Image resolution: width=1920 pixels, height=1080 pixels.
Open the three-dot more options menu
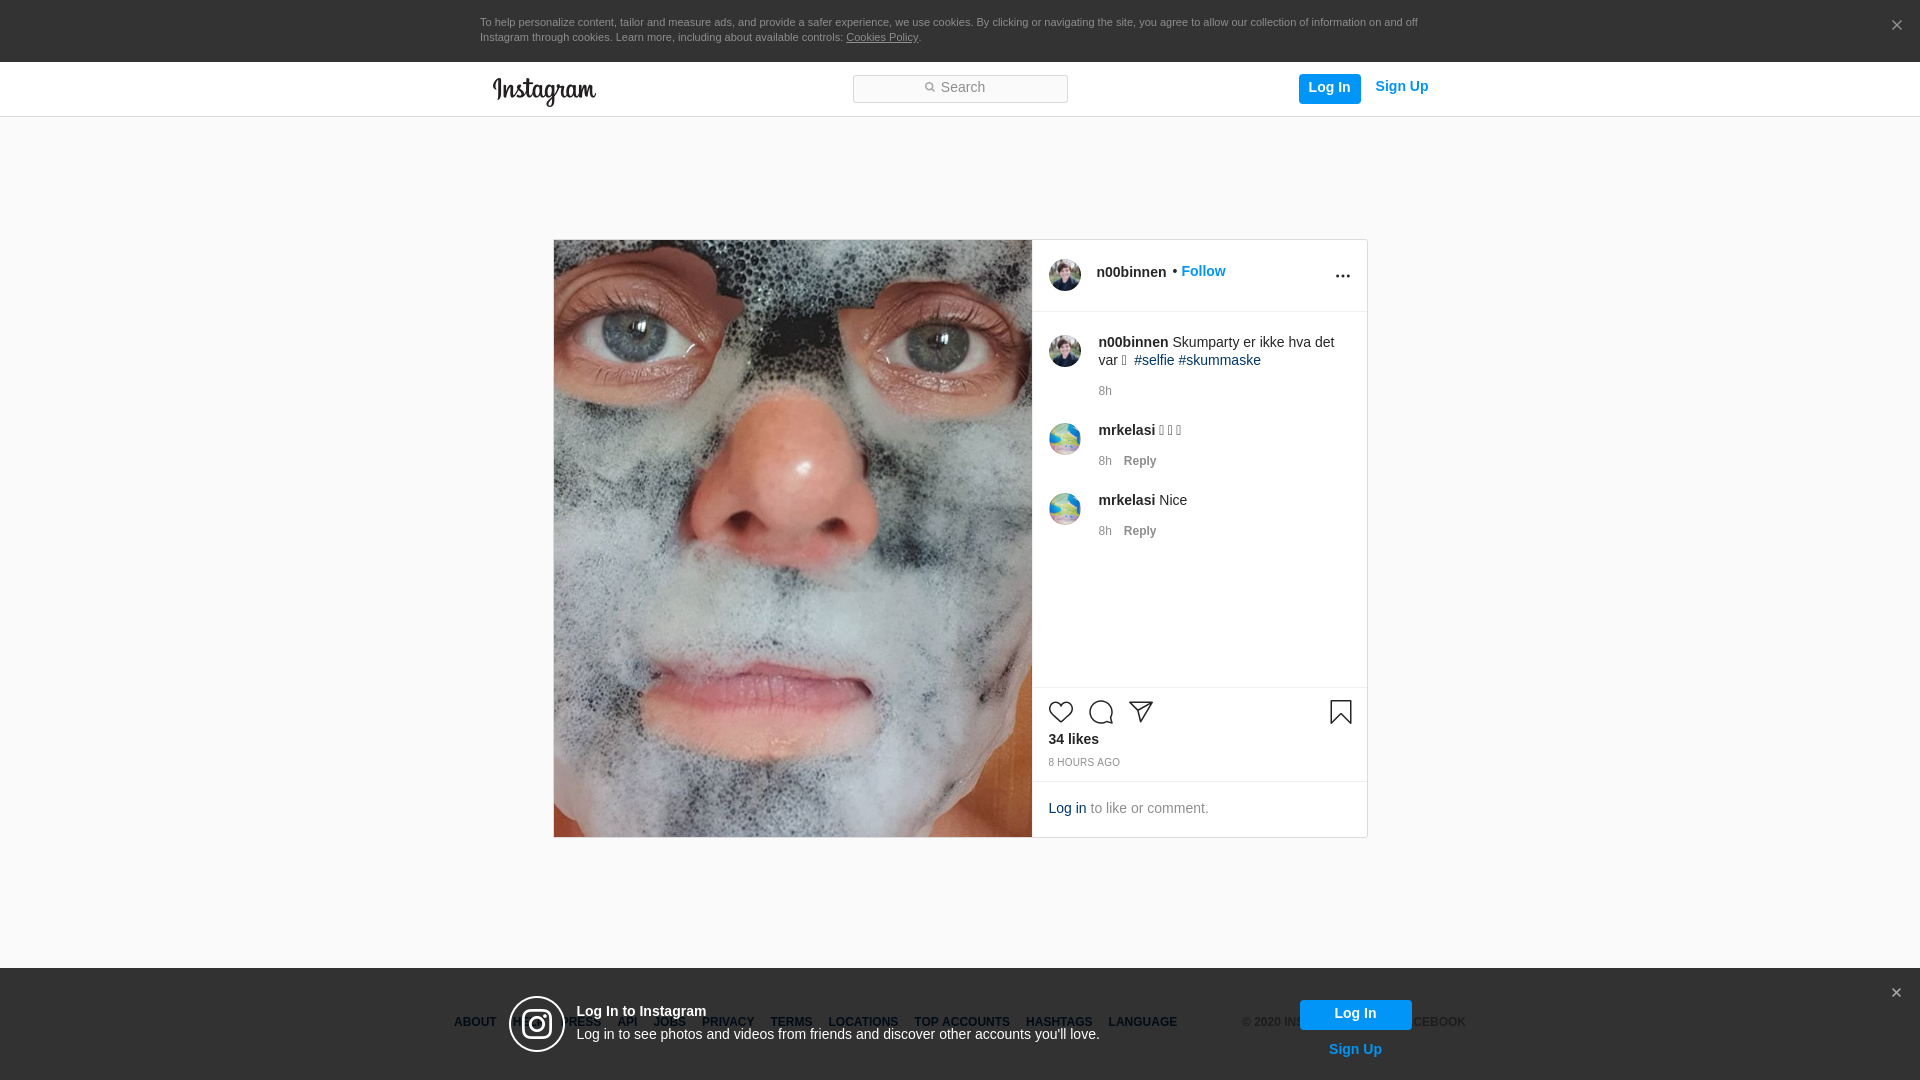pos(1342,276)
